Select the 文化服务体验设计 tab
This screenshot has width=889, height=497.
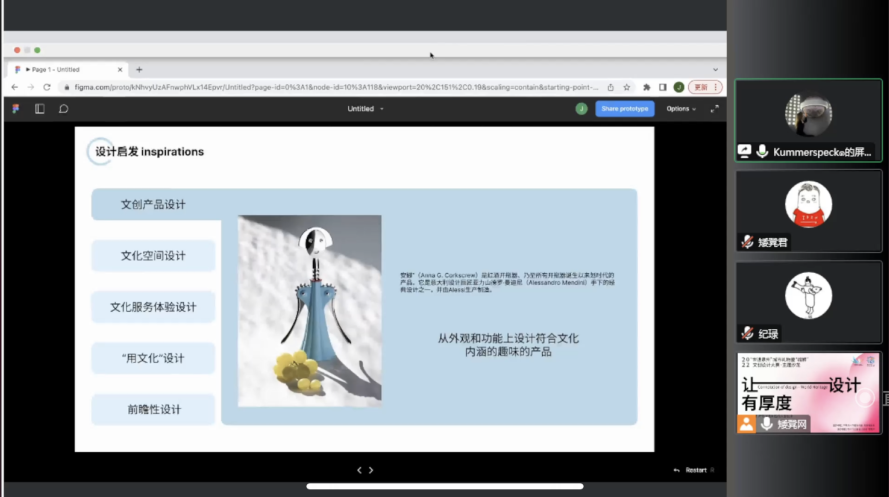point(153,307)
